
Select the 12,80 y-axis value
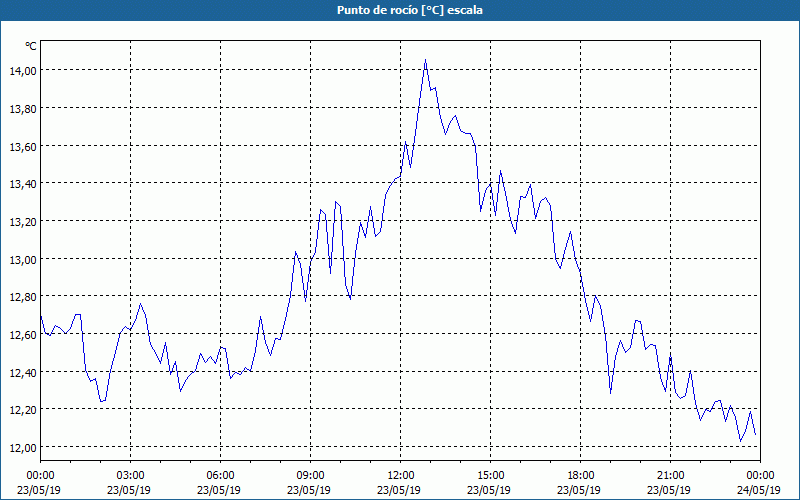coord(23,297)
